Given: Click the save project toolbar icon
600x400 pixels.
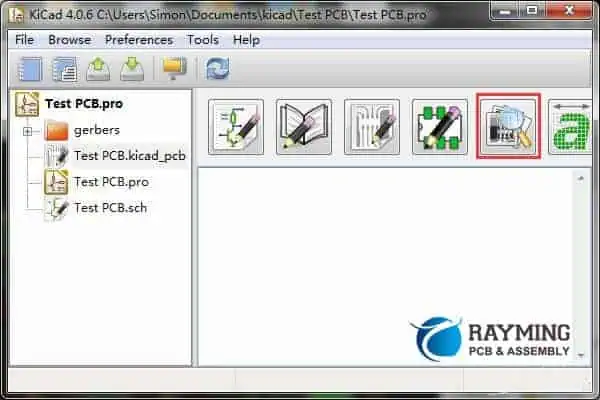Looking at the screenshot, I should [x=131, y=69].
